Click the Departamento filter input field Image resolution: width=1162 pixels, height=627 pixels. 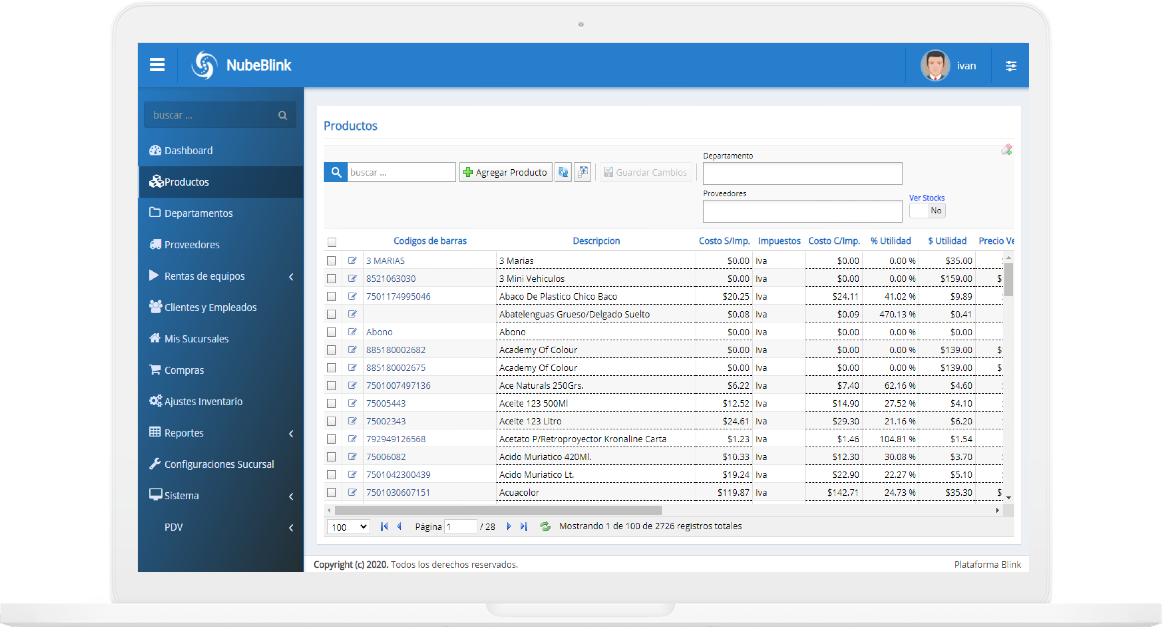tap(802, 173)
